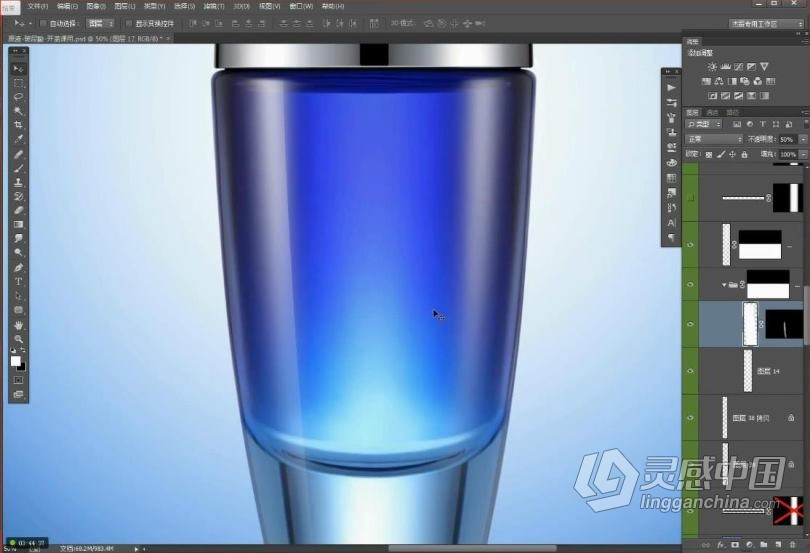Viewport: 810px width, 553px height.
Task: Select the Gradient tool
Action: click(x=18, y=224)
